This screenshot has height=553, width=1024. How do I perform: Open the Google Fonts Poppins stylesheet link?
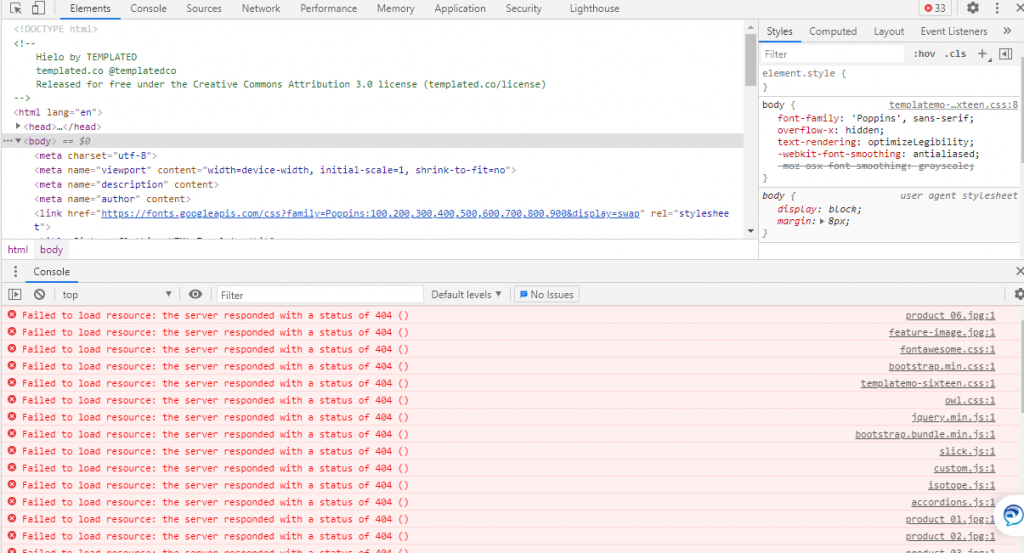click(x=370, y=213)
